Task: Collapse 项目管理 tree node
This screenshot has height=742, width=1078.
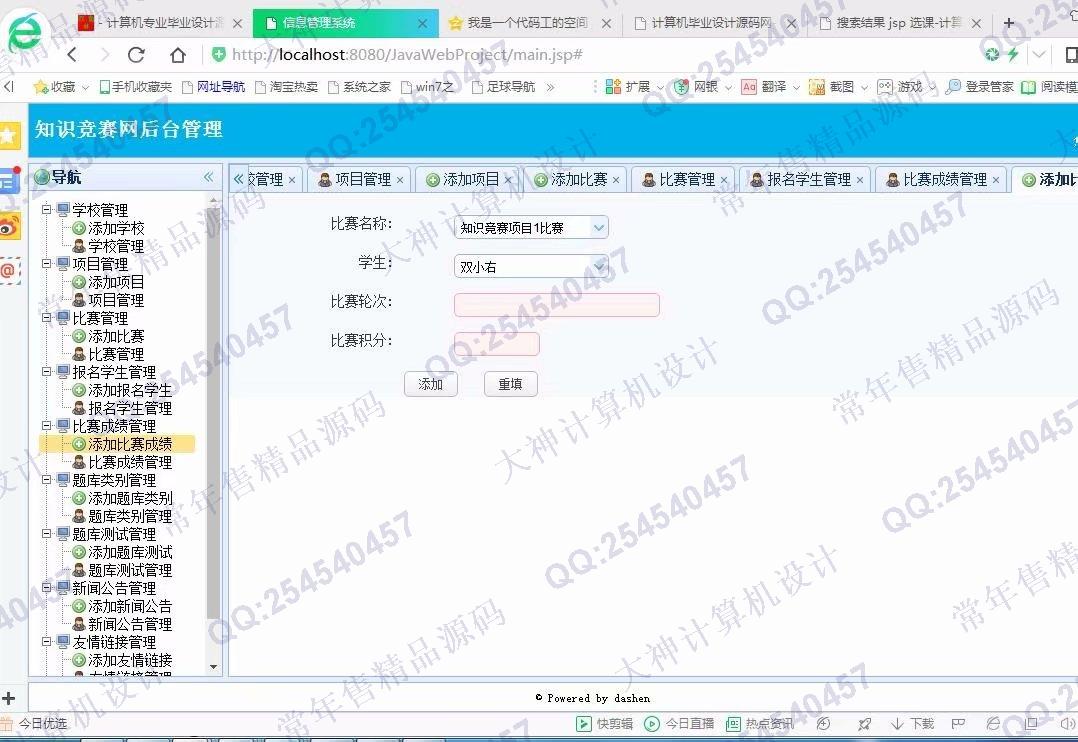Action: (47, 263)
